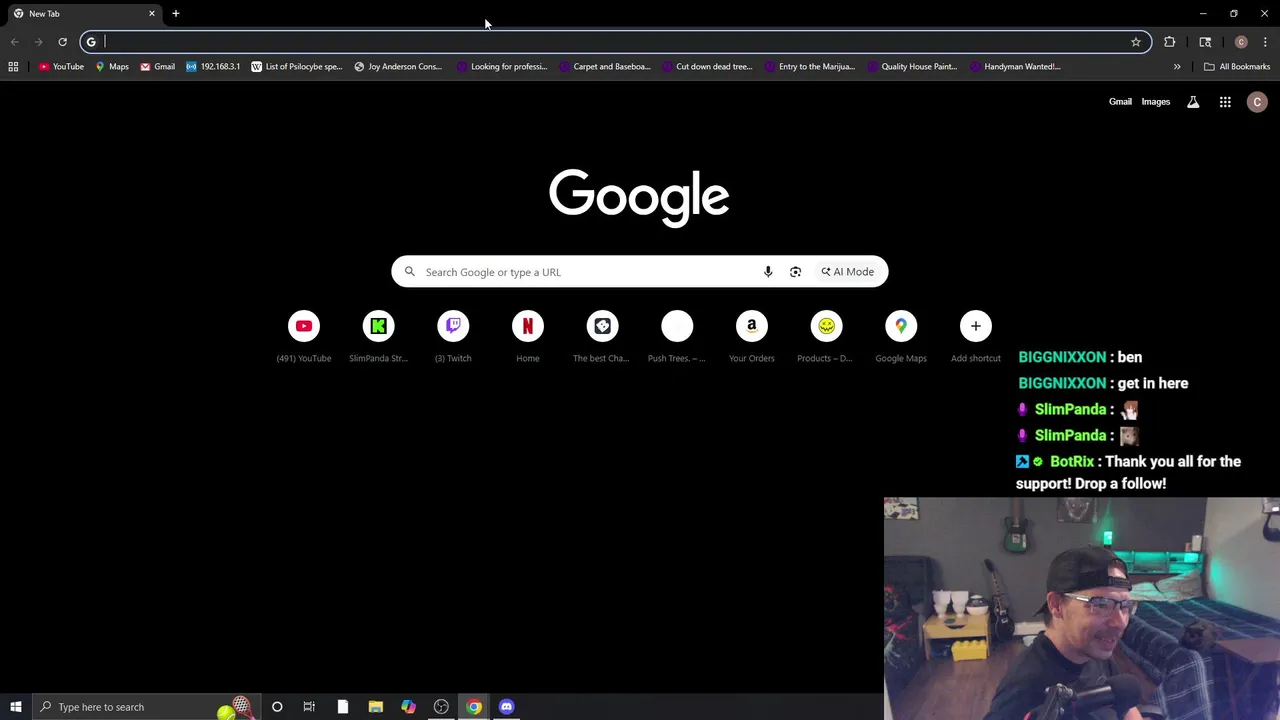Click the Images link at page top
This screenshot has width=1280, height=720.
[1156, 102]
